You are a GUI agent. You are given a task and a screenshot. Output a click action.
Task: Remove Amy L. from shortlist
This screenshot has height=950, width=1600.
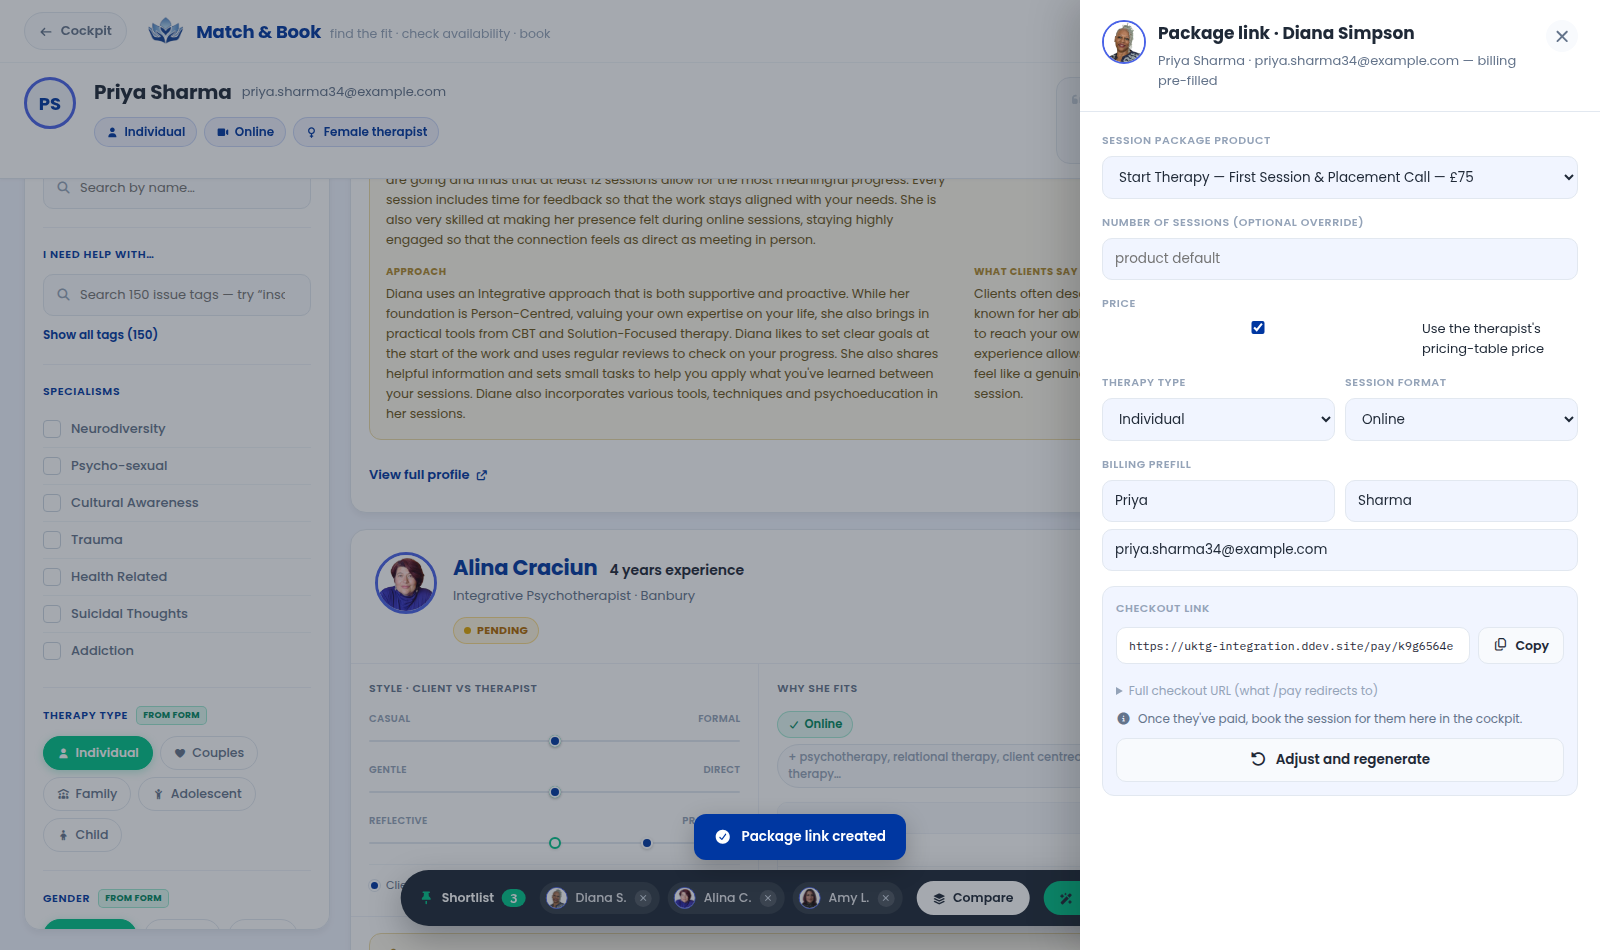(886, 898)
